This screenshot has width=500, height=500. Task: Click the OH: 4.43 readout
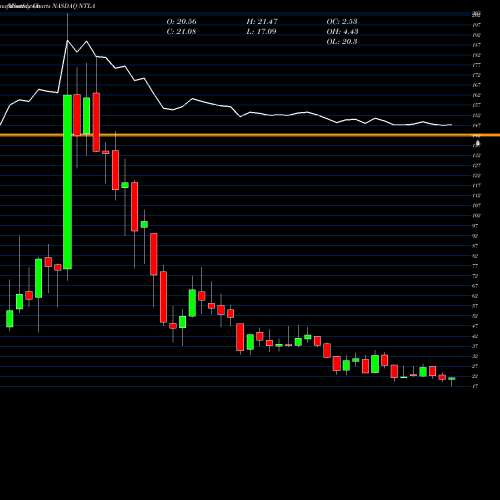342,31
